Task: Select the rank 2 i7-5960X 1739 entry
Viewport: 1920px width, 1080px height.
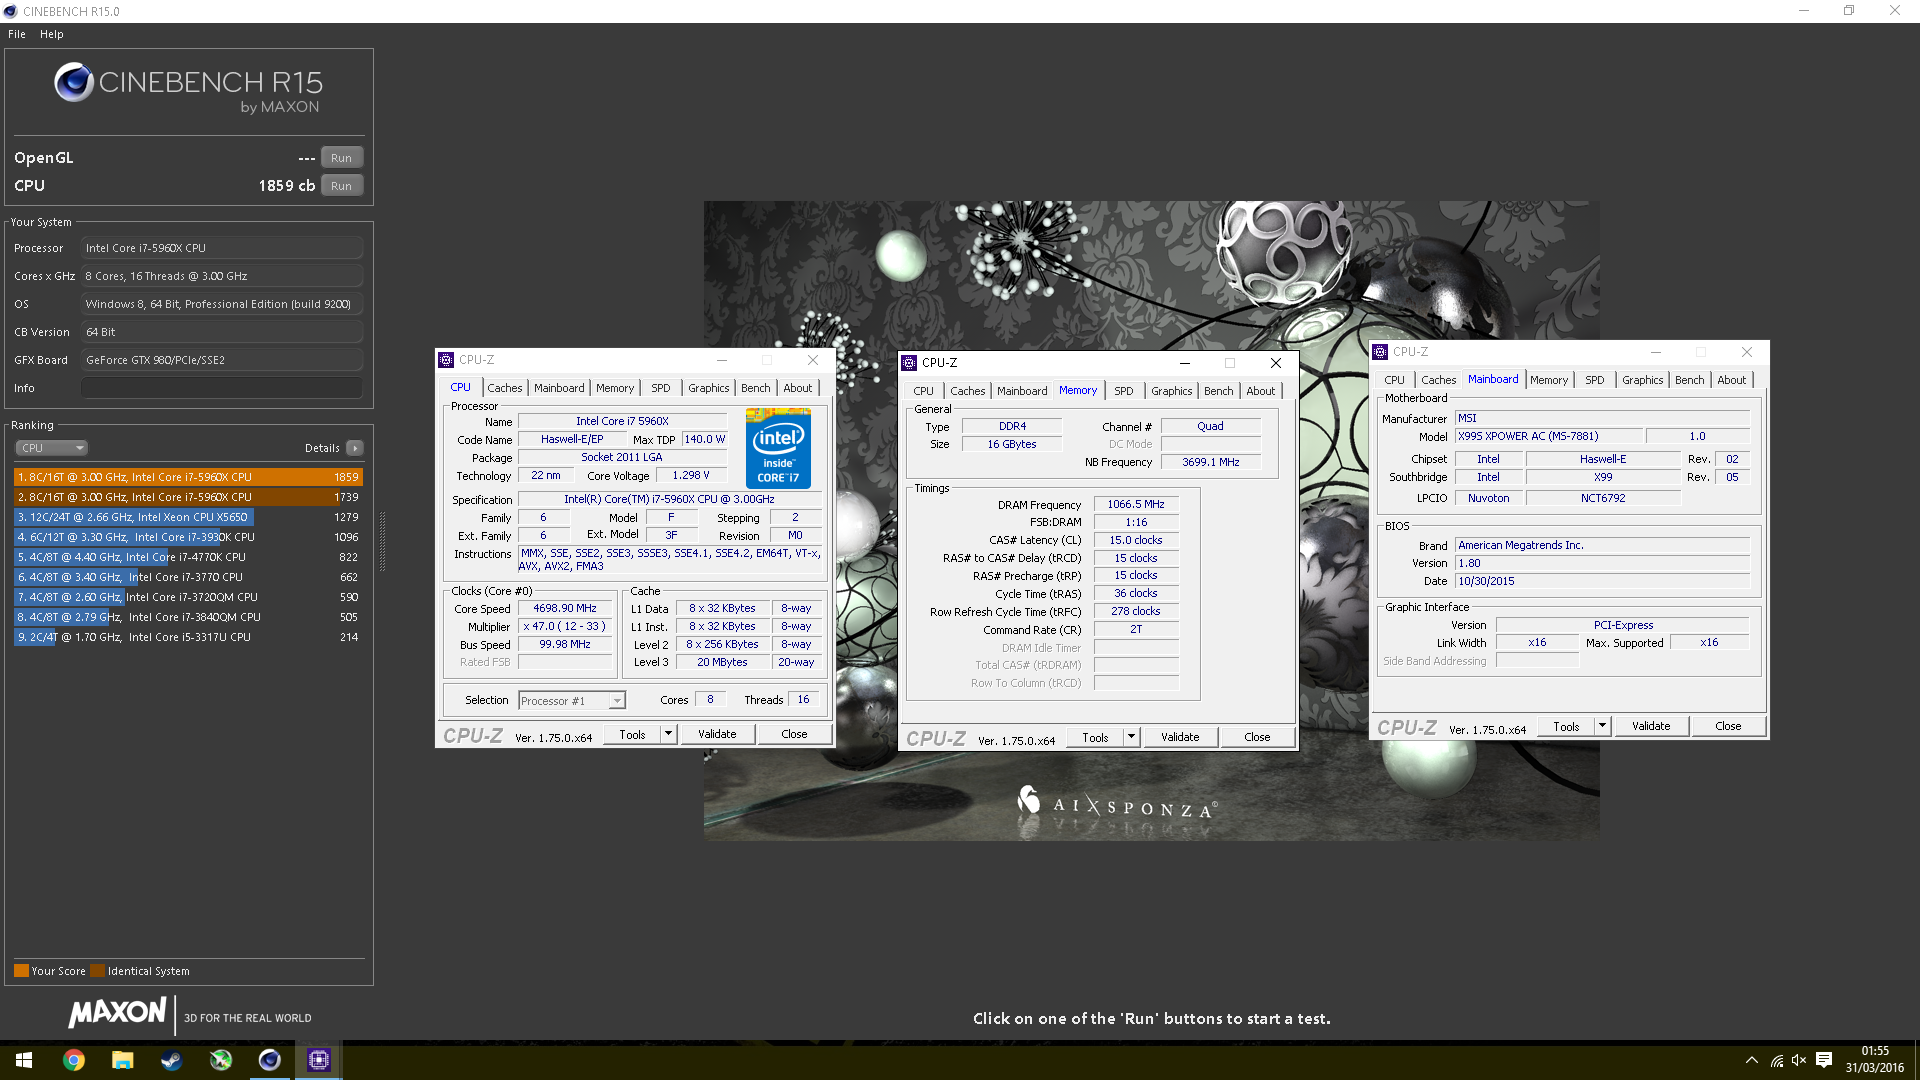Action: 188,497
